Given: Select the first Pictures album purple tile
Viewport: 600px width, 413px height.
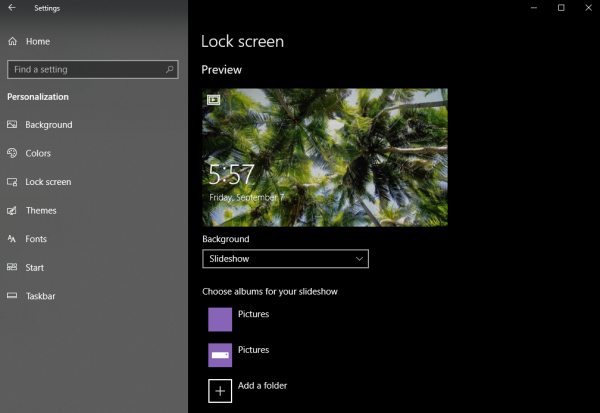Looking at the screenshot, I should (x=220, y=319).
